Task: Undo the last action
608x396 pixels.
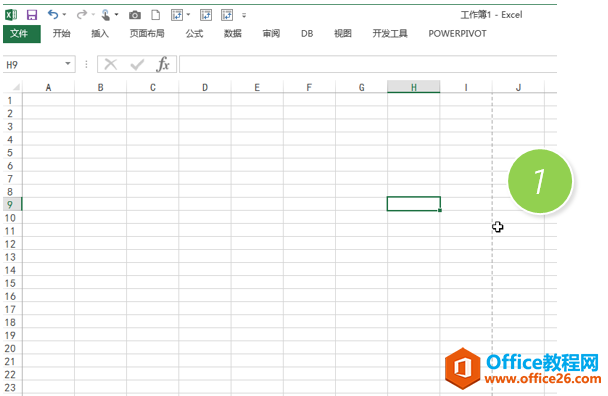Action: [53, 15]
